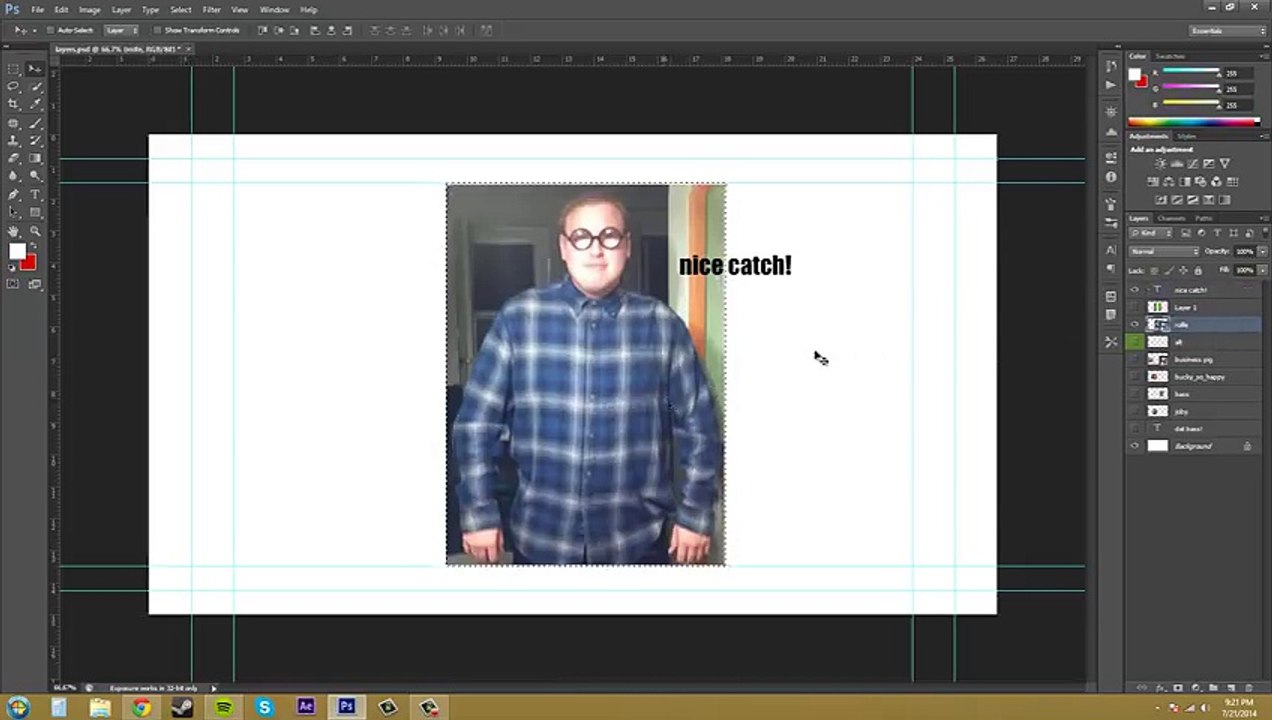
Task: Open the Essentials workspace dropdown
Action: tap(1229, 31)
